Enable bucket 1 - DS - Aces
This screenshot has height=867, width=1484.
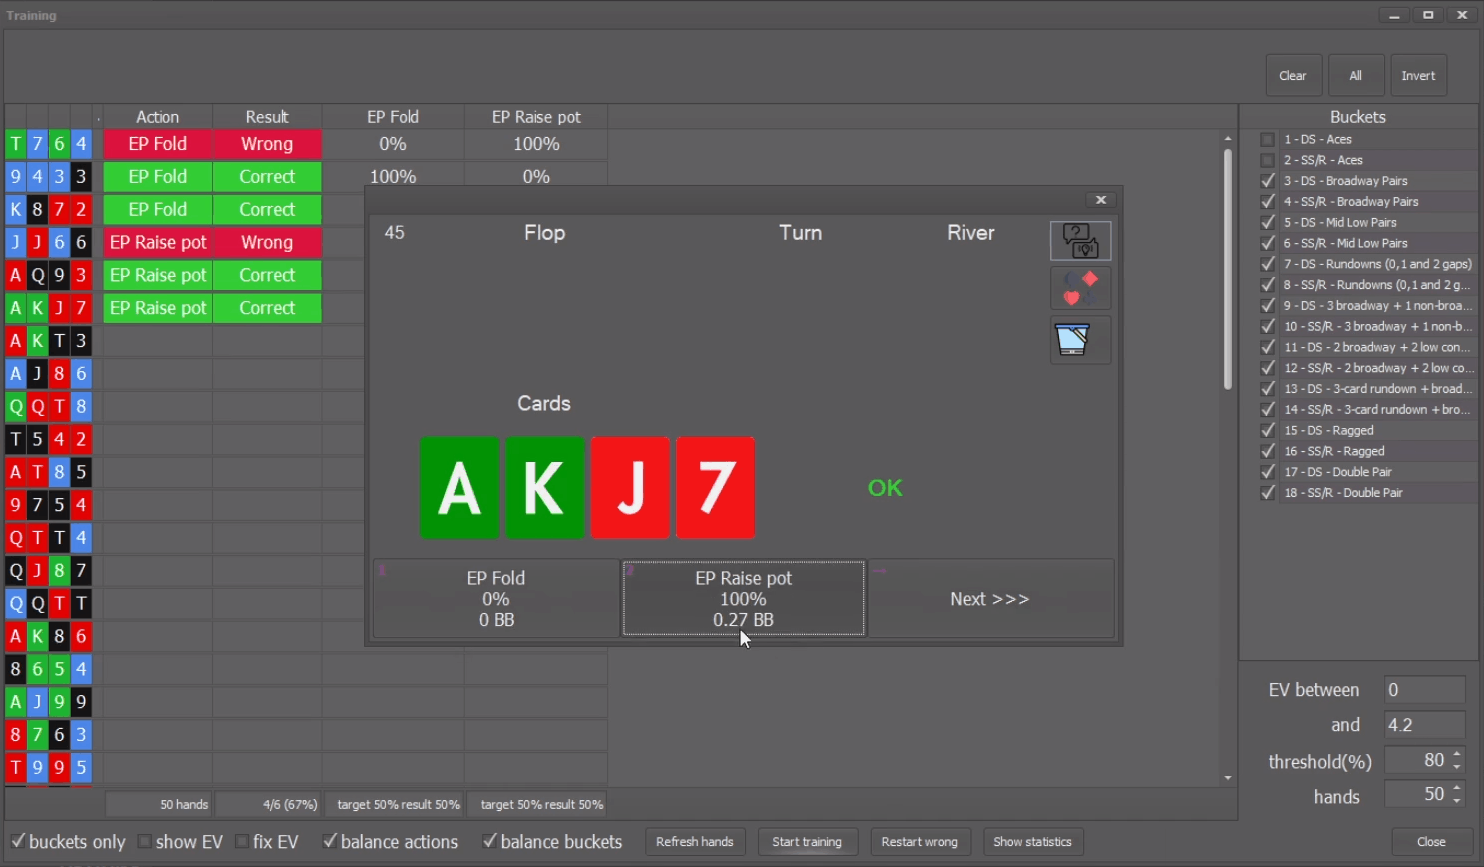tap(1268, 140)
